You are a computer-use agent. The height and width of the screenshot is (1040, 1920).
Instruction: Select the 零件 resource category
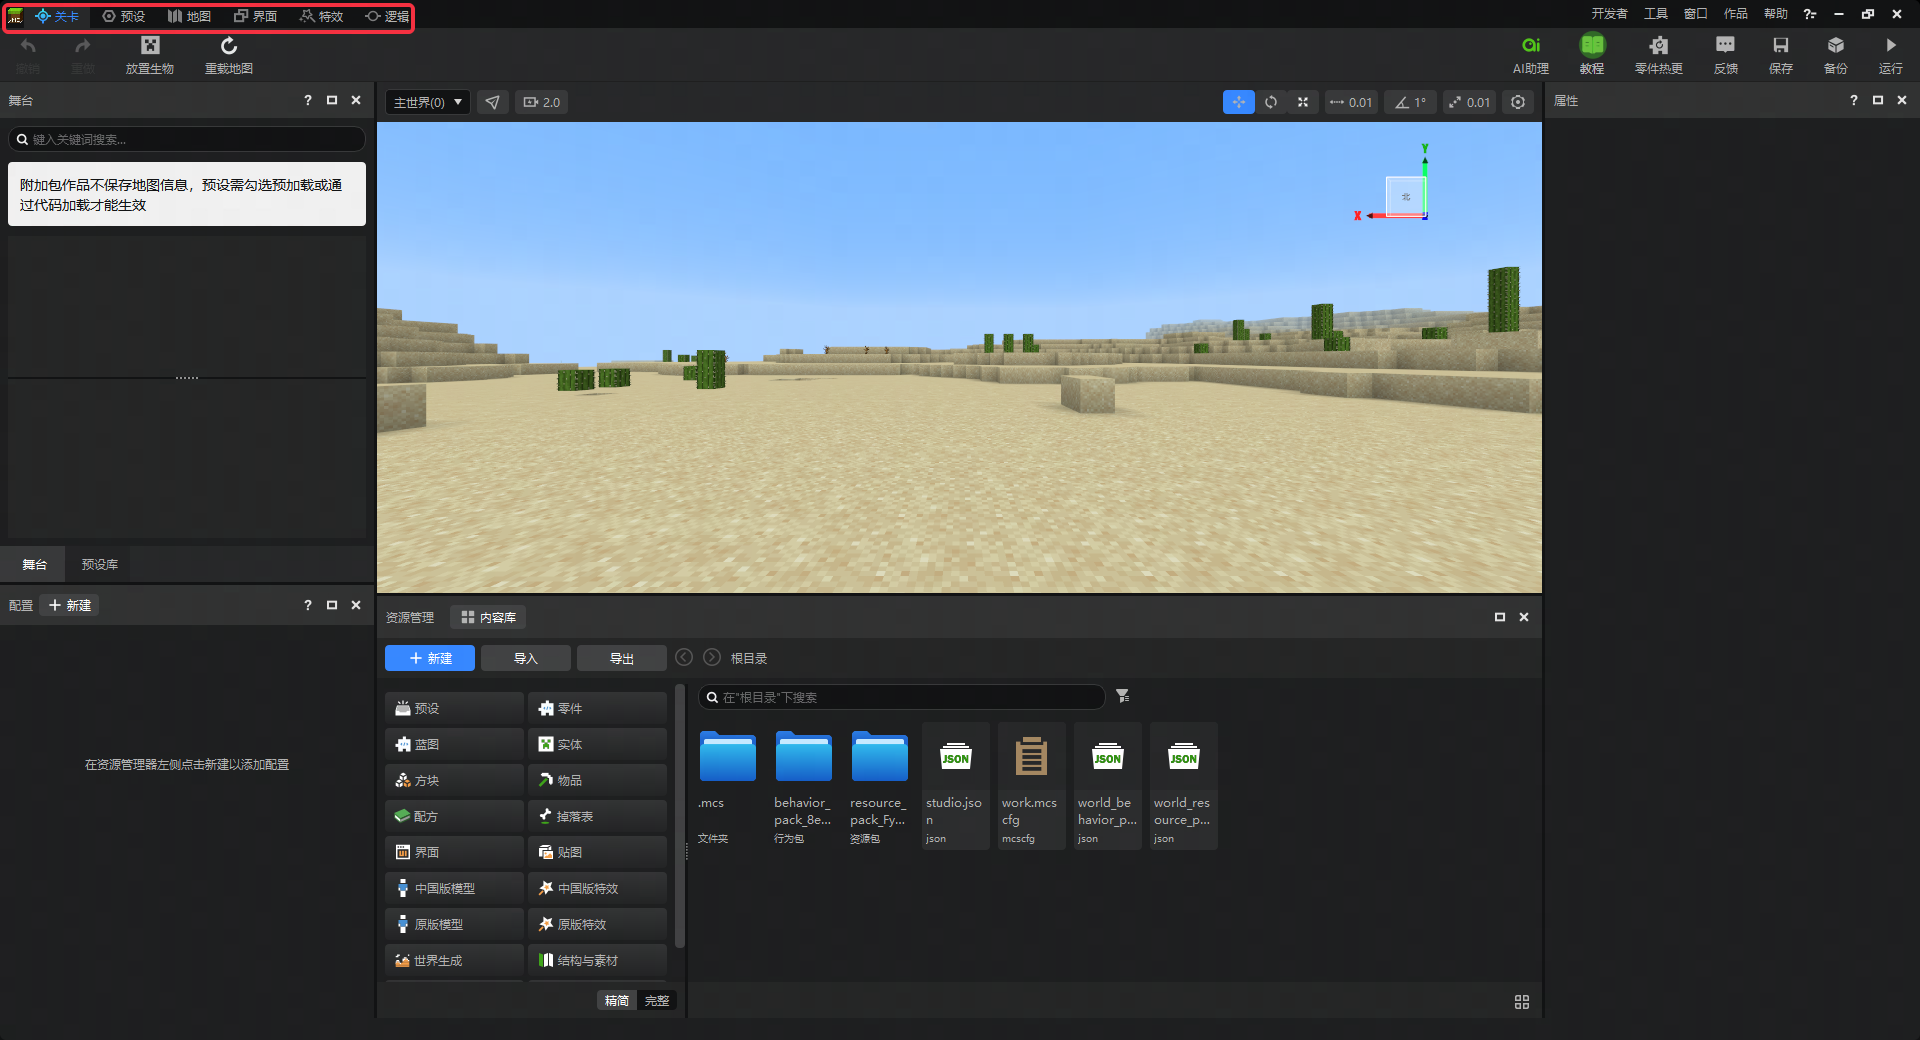(598, 708)
